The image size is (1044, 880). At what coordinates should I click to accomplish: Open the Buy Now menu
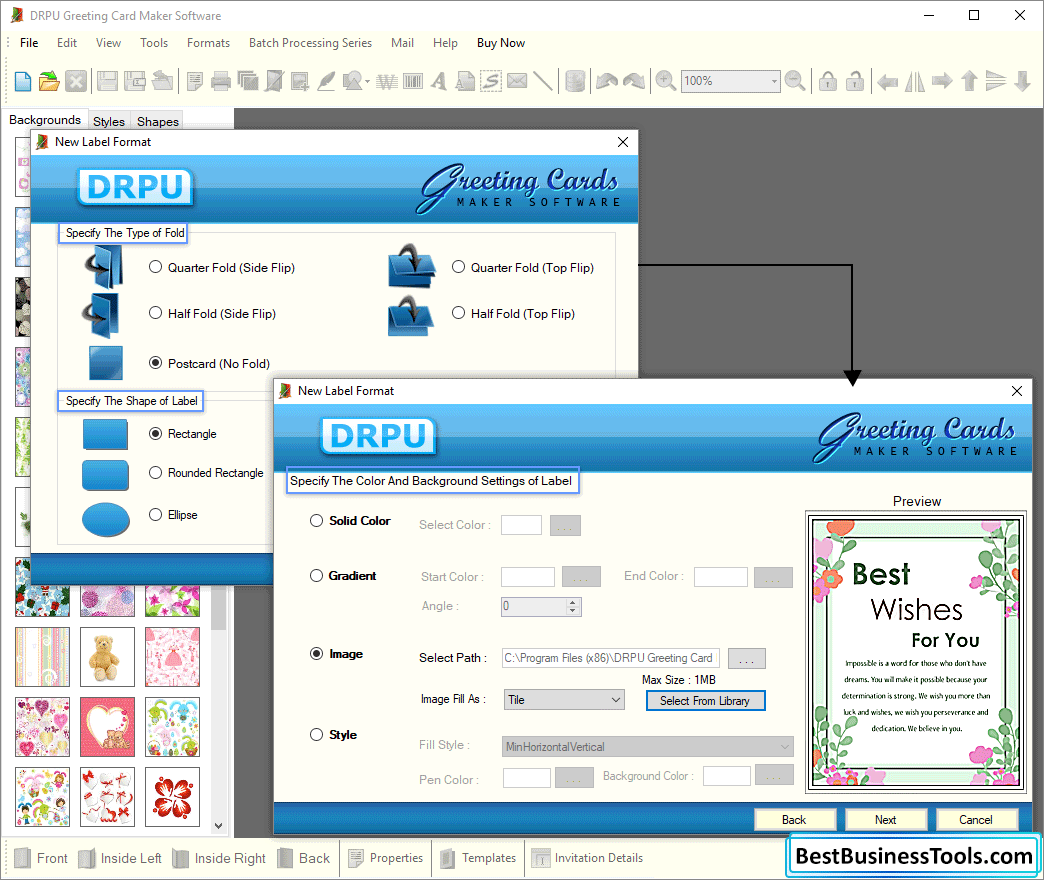(501, 43)
